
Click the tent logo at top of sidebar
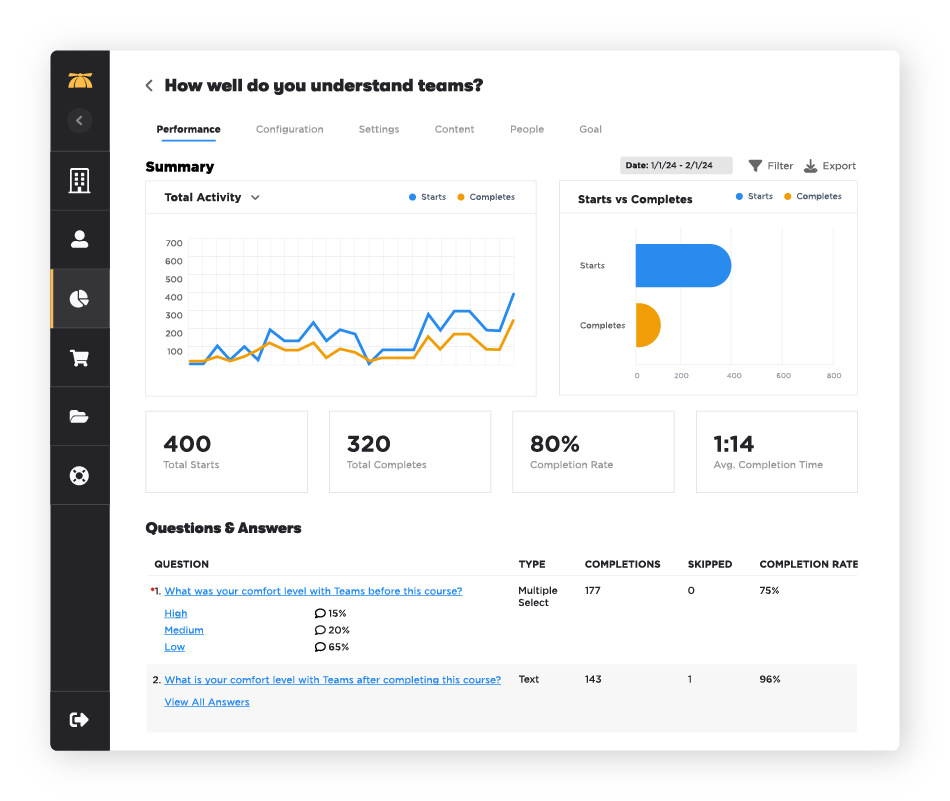(79, 81)
